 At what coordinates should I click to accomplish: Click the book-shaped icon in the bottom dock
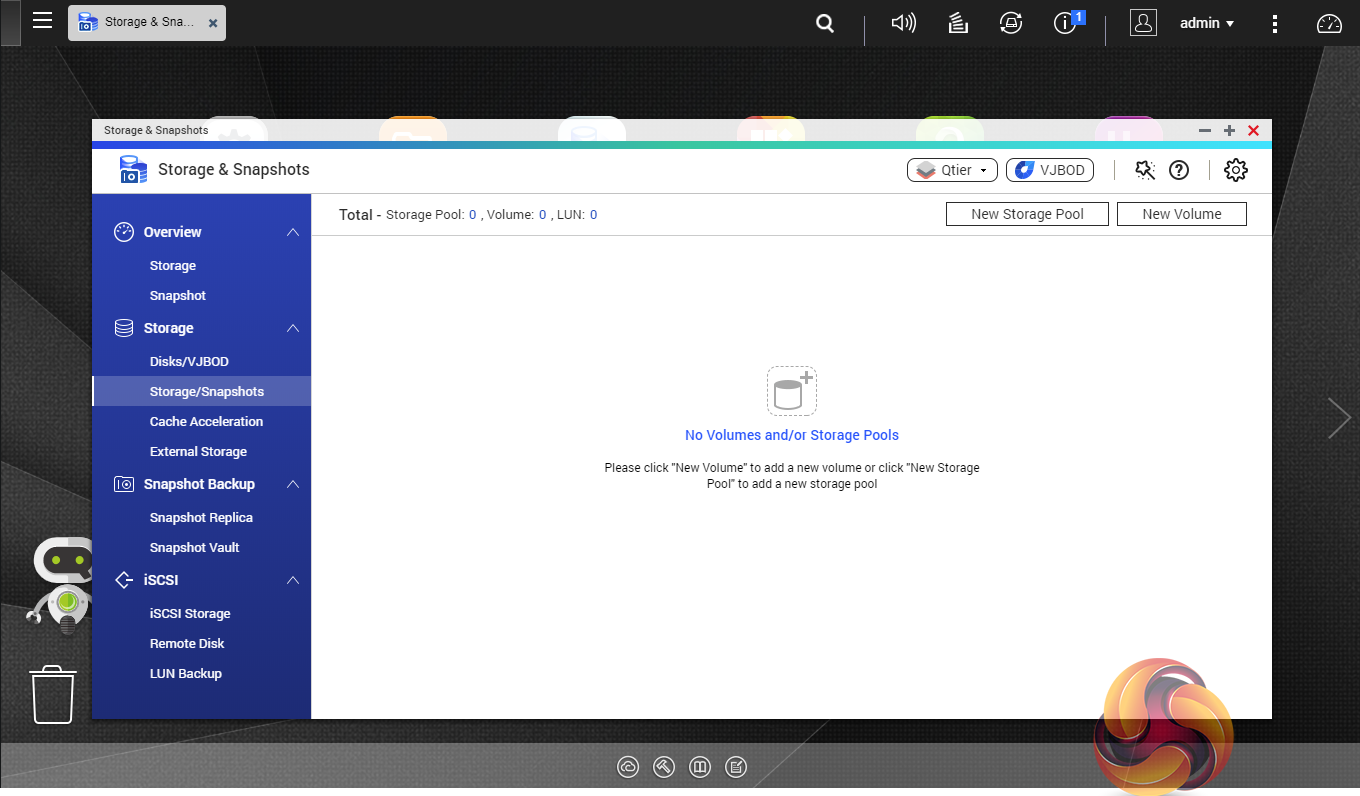click(700, 767)
